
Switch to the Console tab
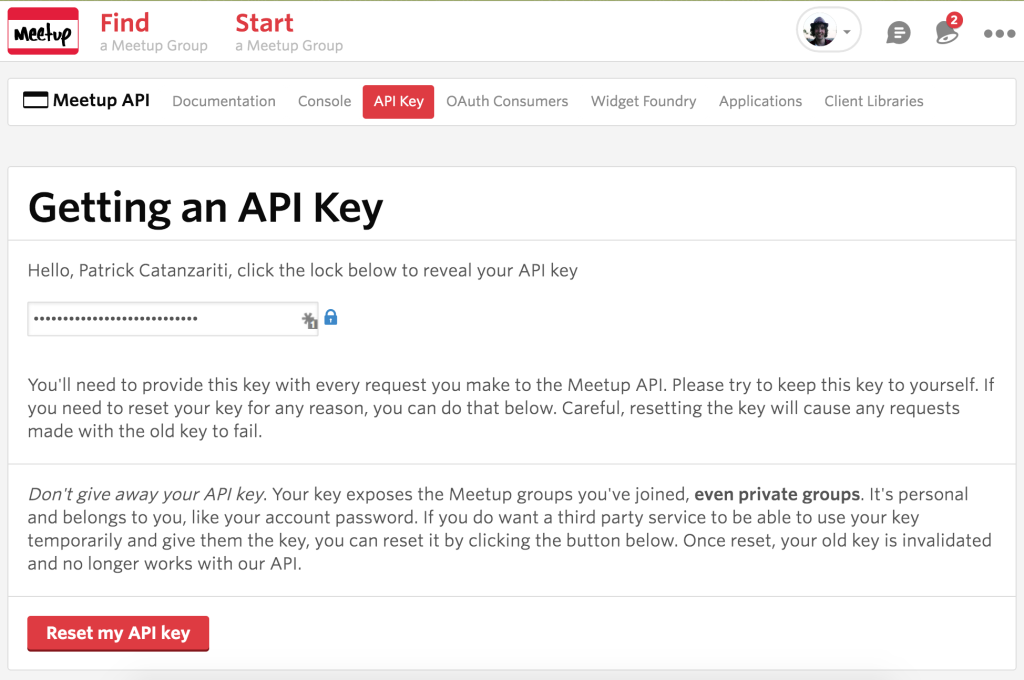pyautogui.click(x=324, y=101)
